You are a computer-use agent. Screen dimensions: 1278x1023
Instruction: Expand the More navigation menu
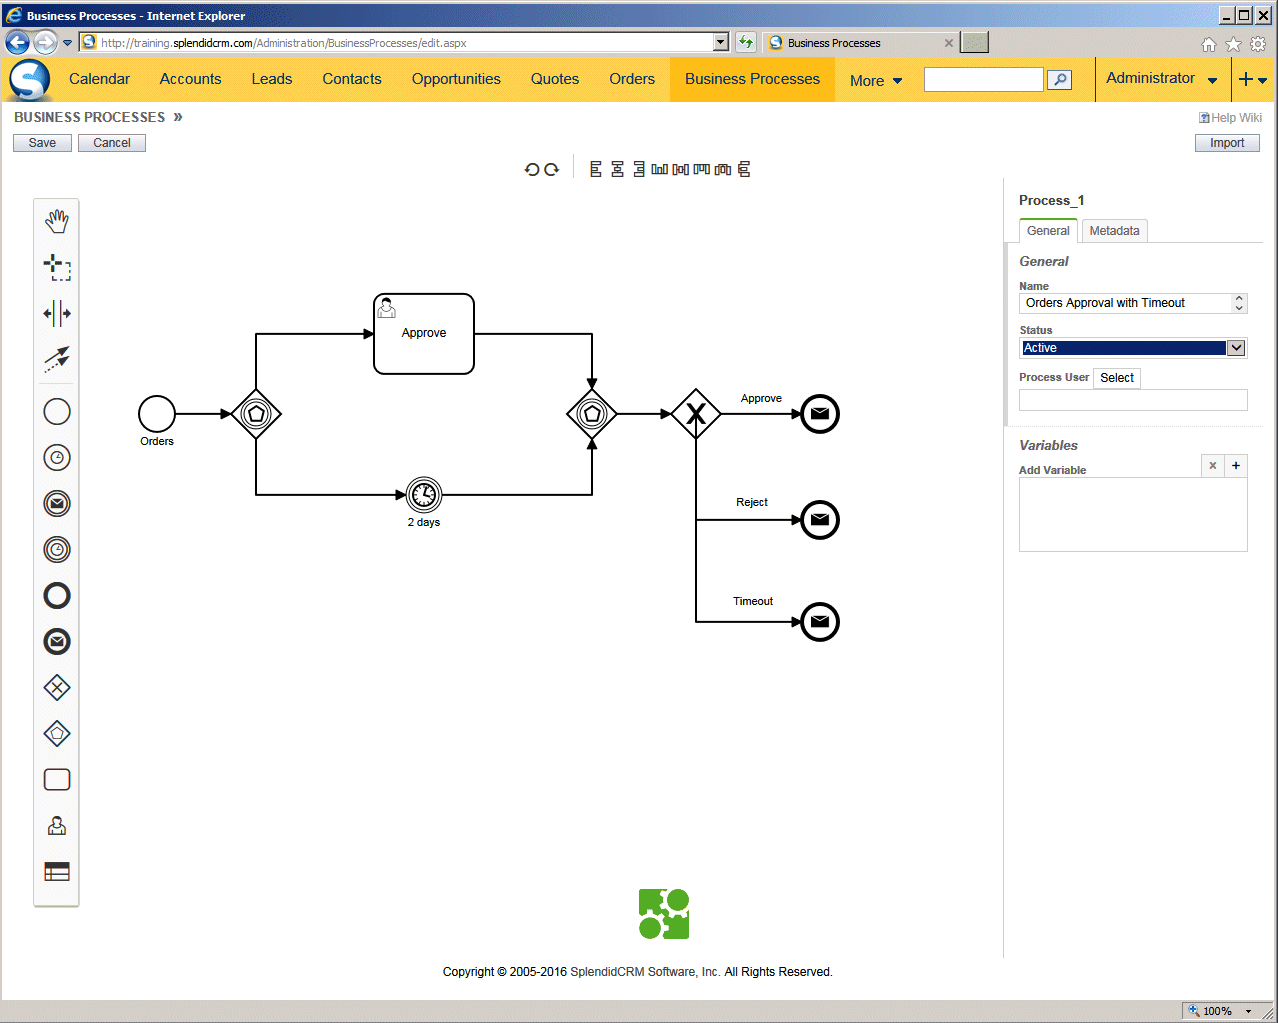coord(875,81)
